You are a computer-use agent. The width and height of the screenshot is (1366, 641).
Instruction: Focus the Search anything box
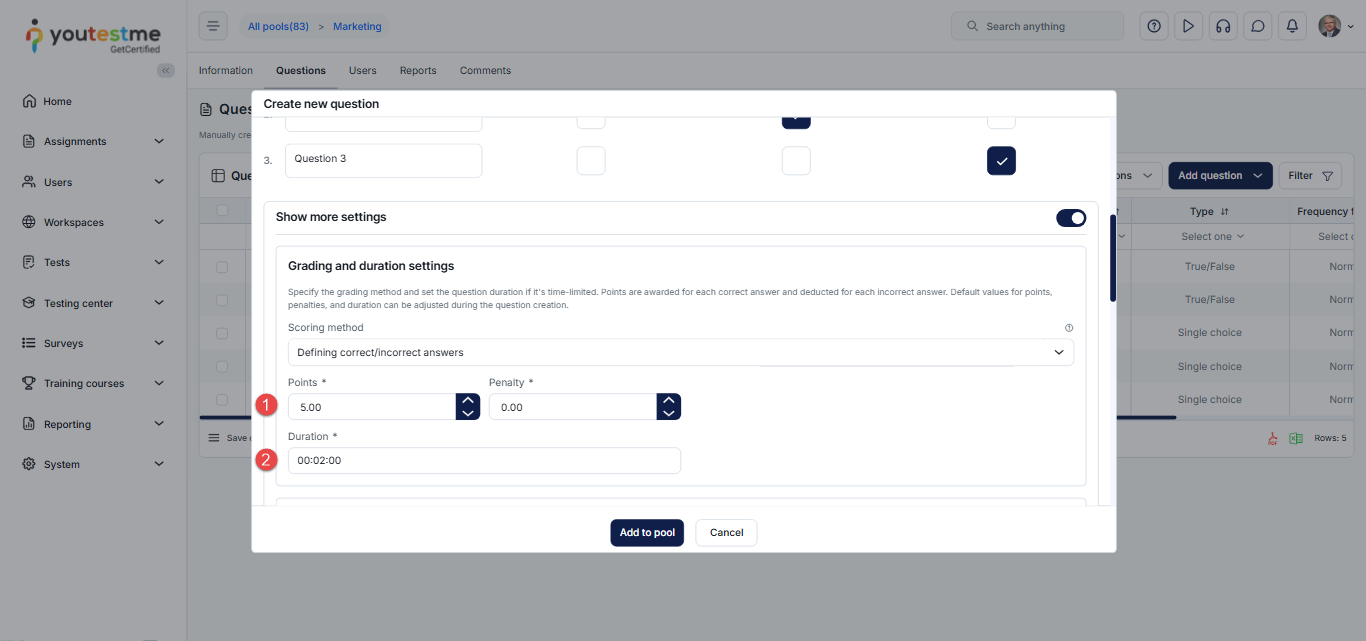1038,26
